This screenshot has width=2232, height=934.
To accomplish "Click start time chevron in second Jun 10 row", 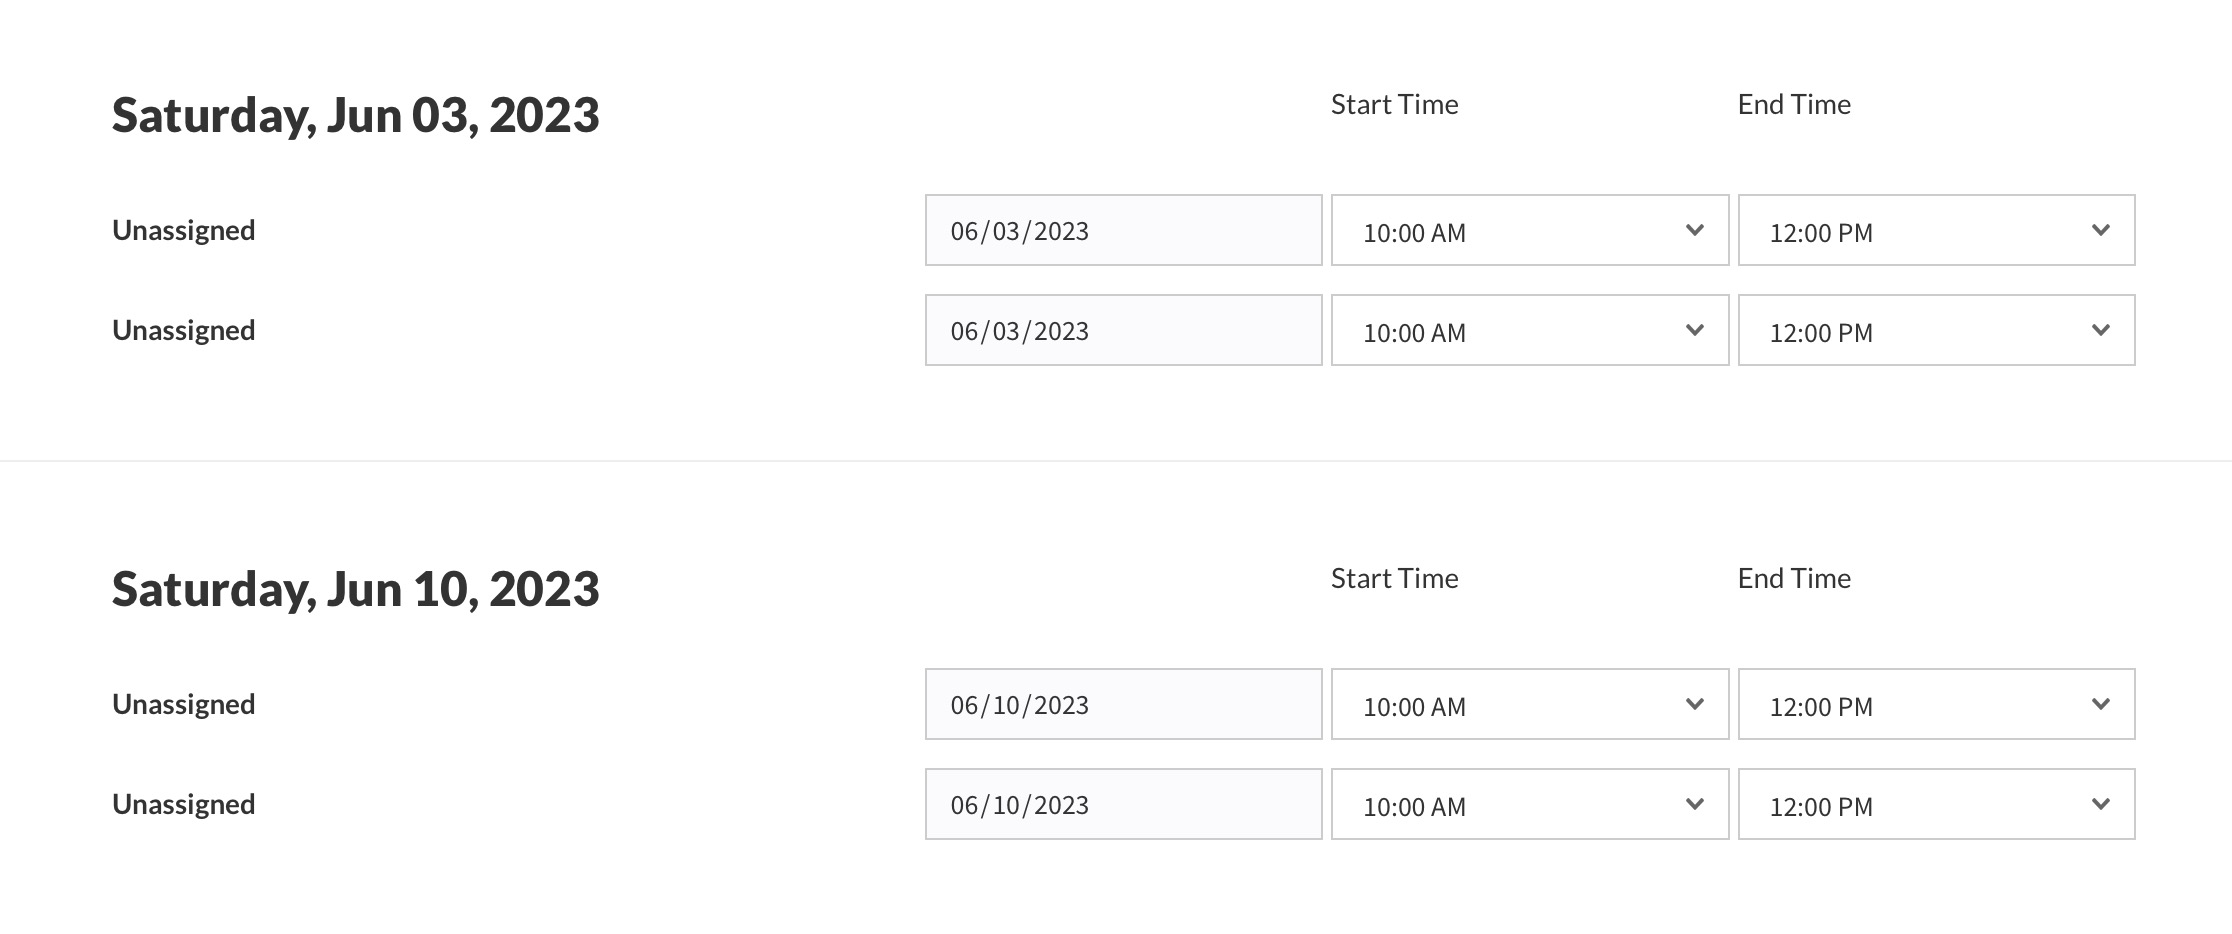I will tap(1694, 805).
